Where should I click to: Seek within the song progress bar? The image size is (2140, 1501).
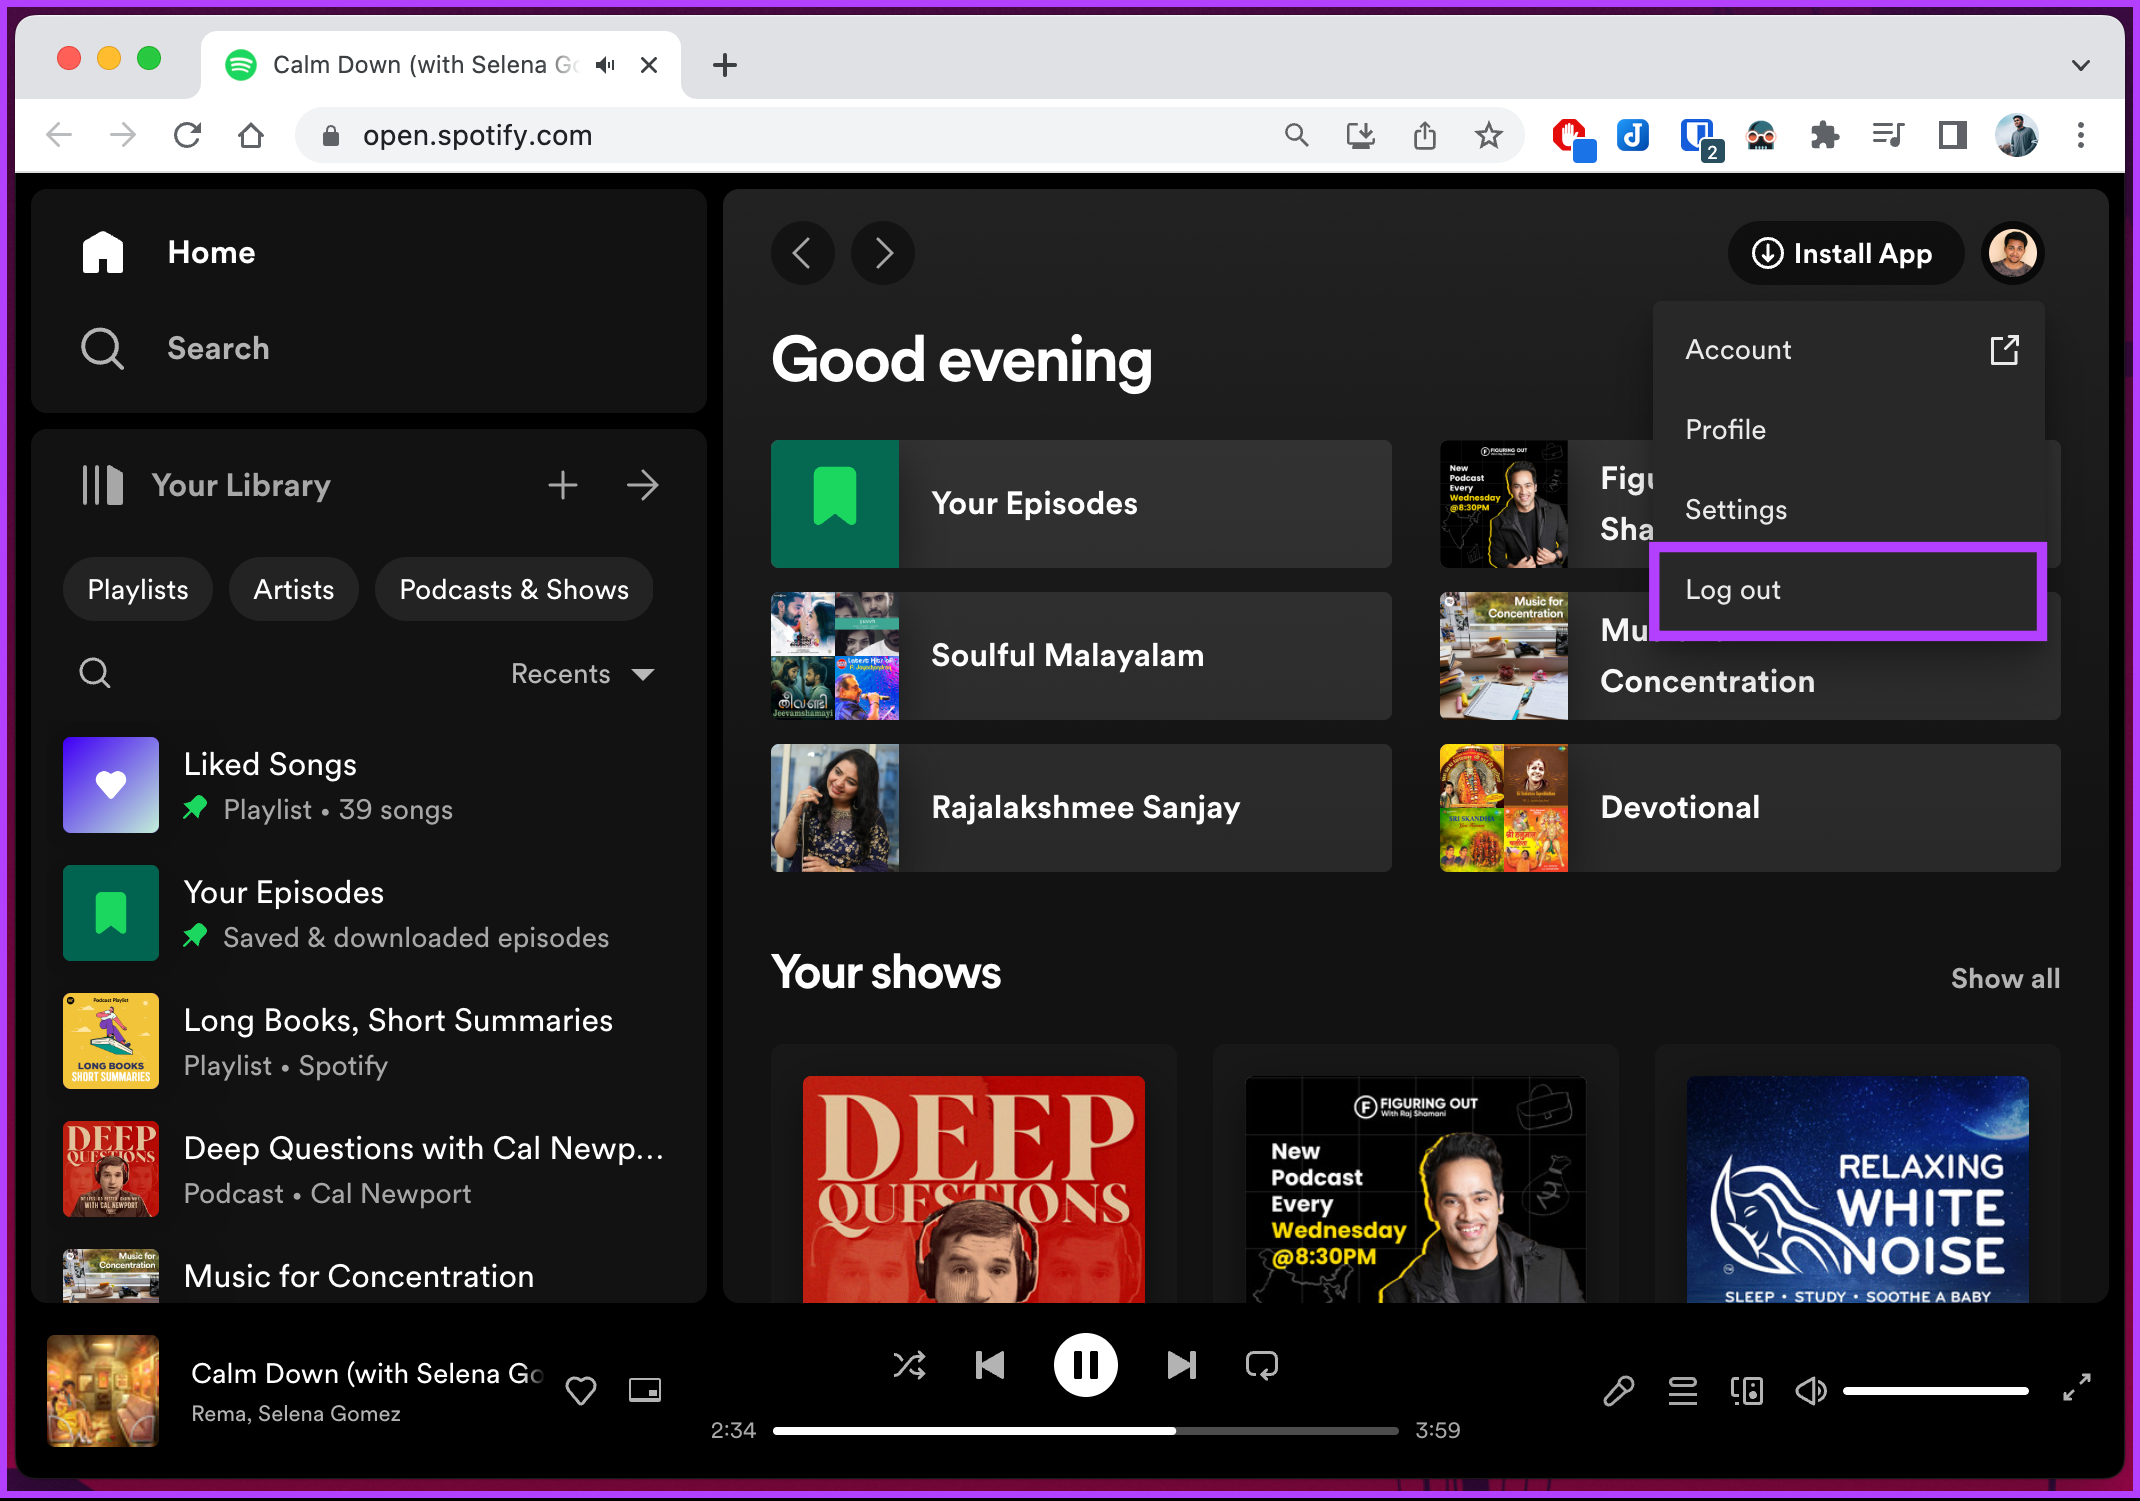[1085, 1431]
